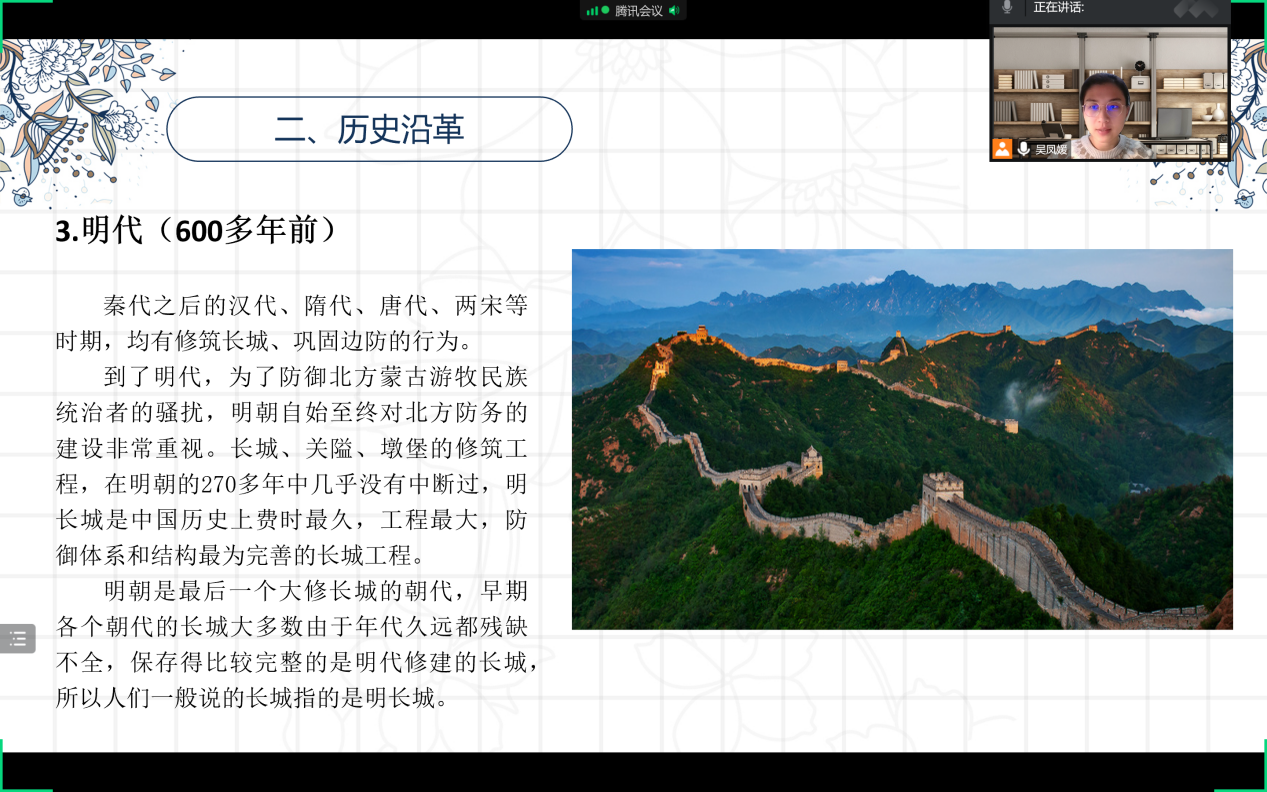Screen dimensions: 1267x792
Task: Click the network signal strength bars icon
Action: pyautogui.click(x=592, y=11)
